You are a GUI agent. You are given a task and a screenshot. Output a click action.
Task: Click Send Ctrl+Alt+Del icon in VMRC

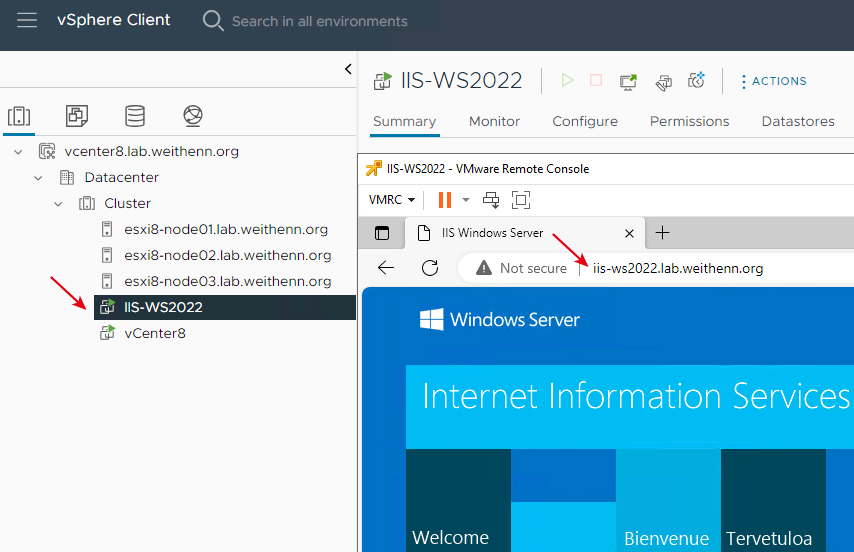pos(491,200)
